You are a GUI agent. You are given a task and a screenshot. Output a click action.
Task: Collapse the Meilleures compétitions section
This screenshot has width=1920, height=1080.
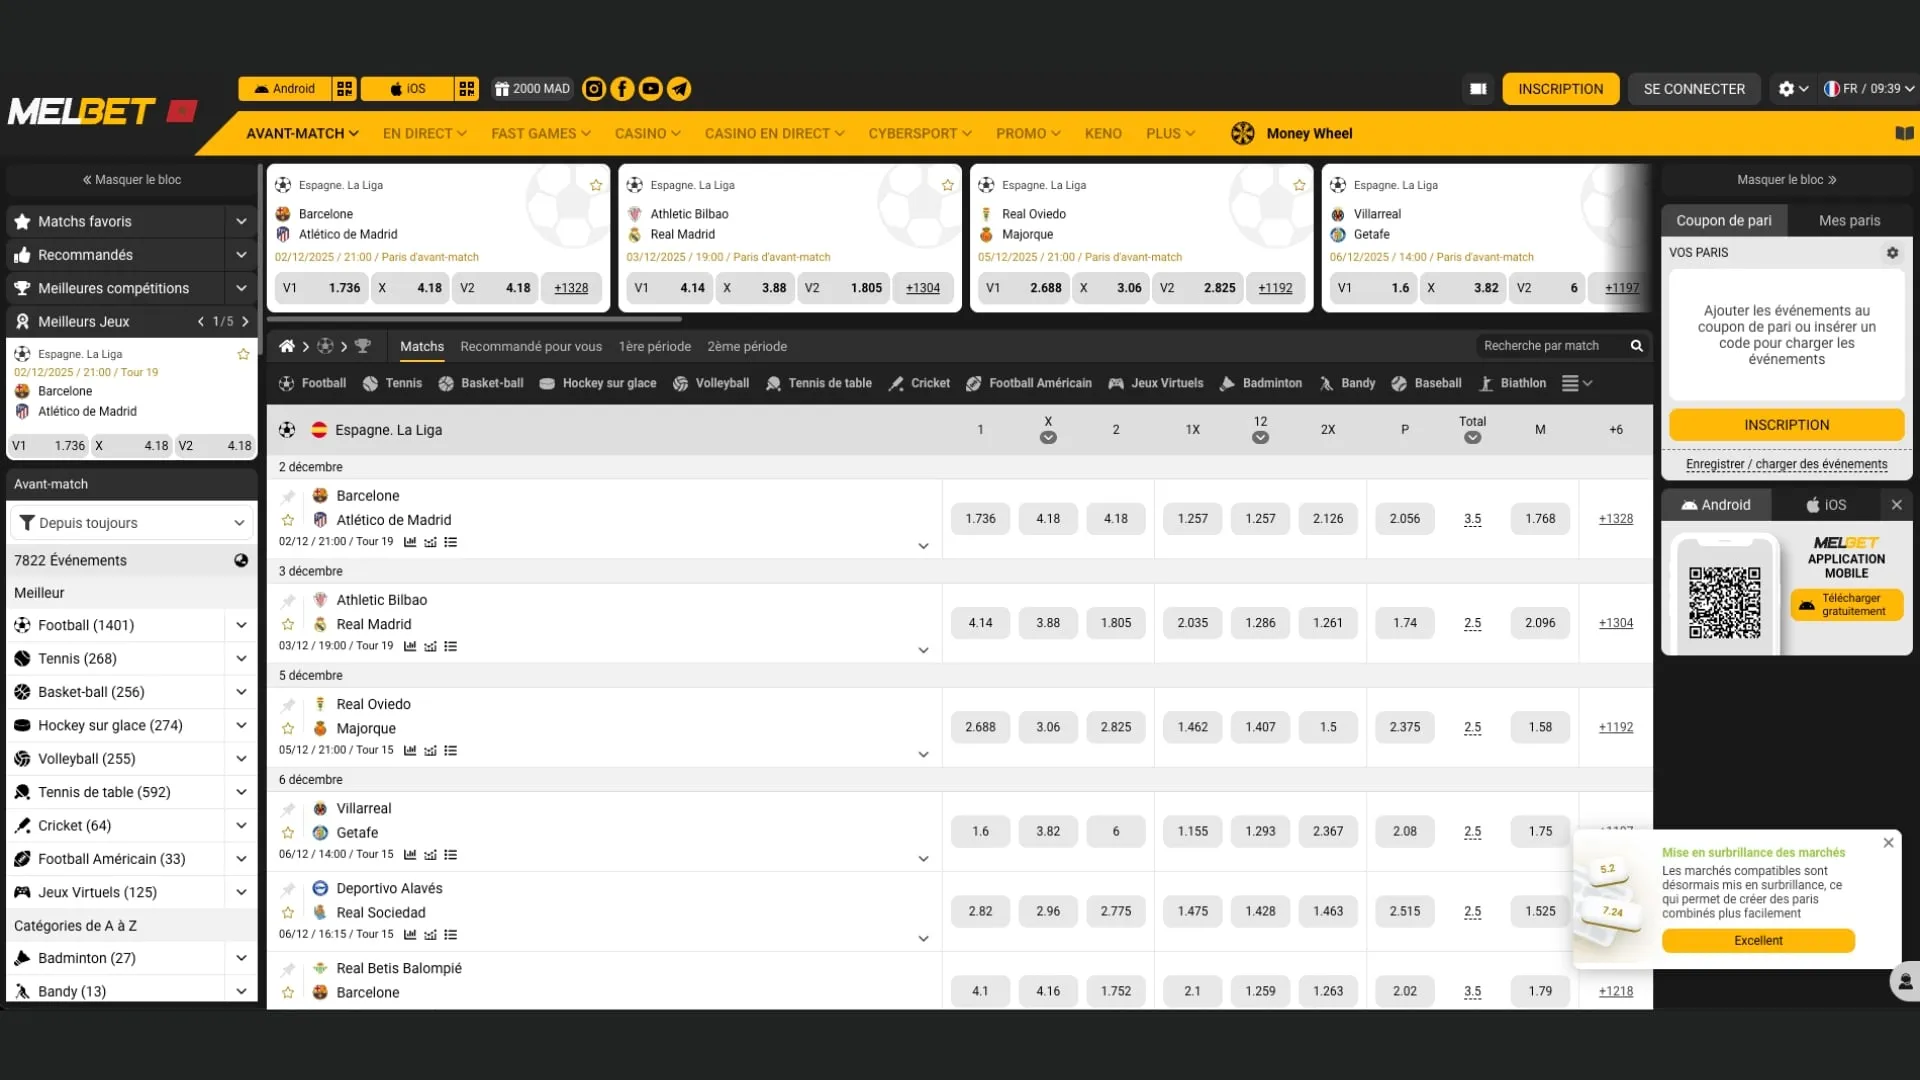click(x=241, y=288)
